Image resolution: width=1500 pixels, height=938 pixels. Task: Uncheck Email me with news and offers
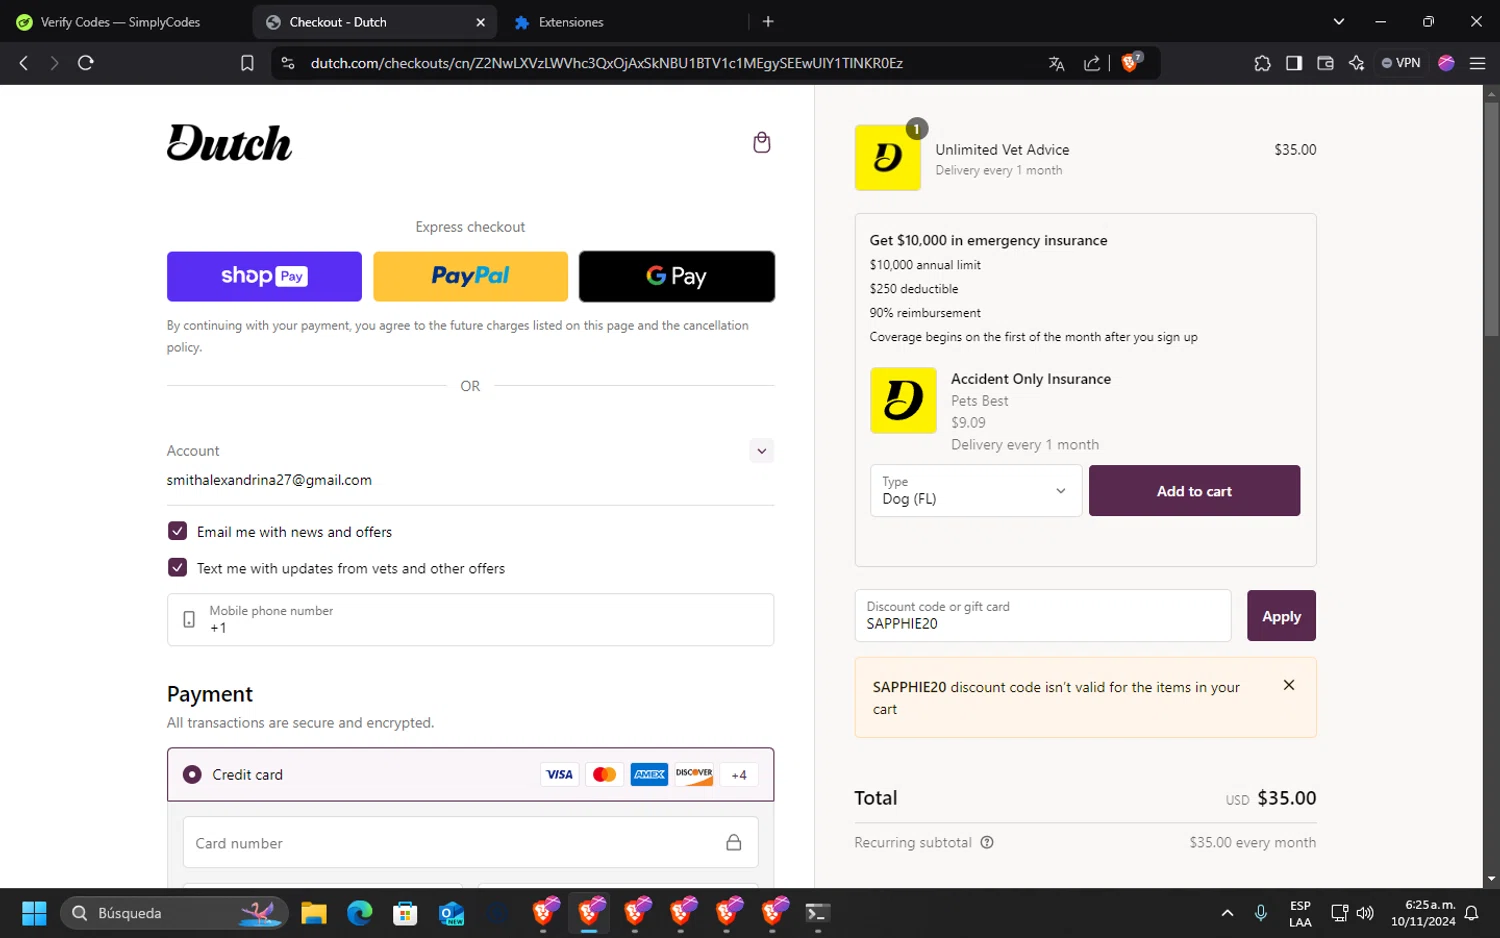(177, 531)
